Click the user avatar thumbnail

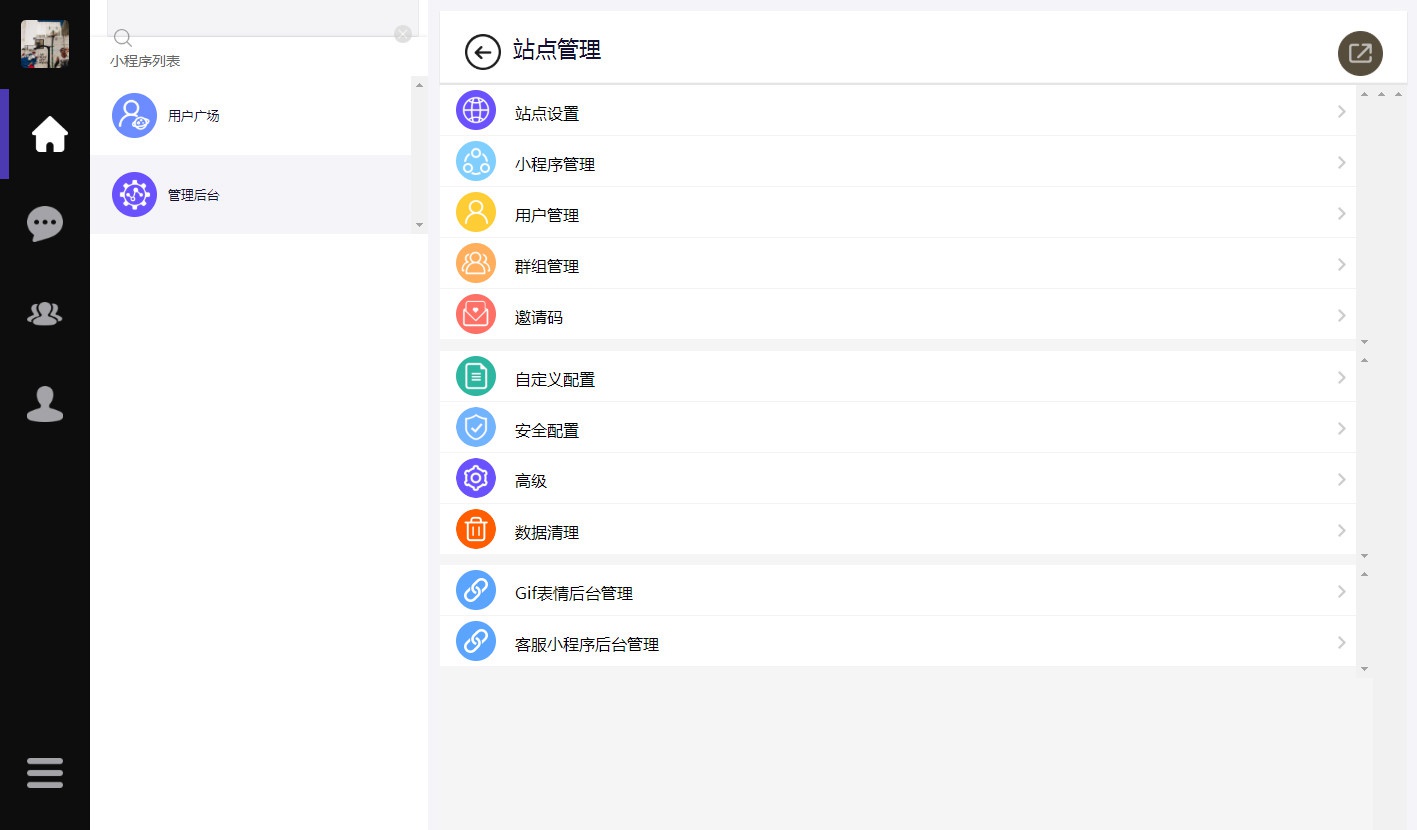45,44
